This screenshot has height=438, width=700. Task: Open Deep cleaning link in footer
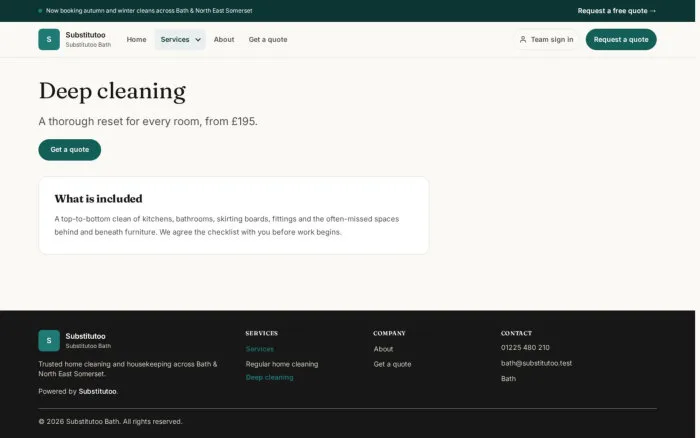(x=269, y=377)
